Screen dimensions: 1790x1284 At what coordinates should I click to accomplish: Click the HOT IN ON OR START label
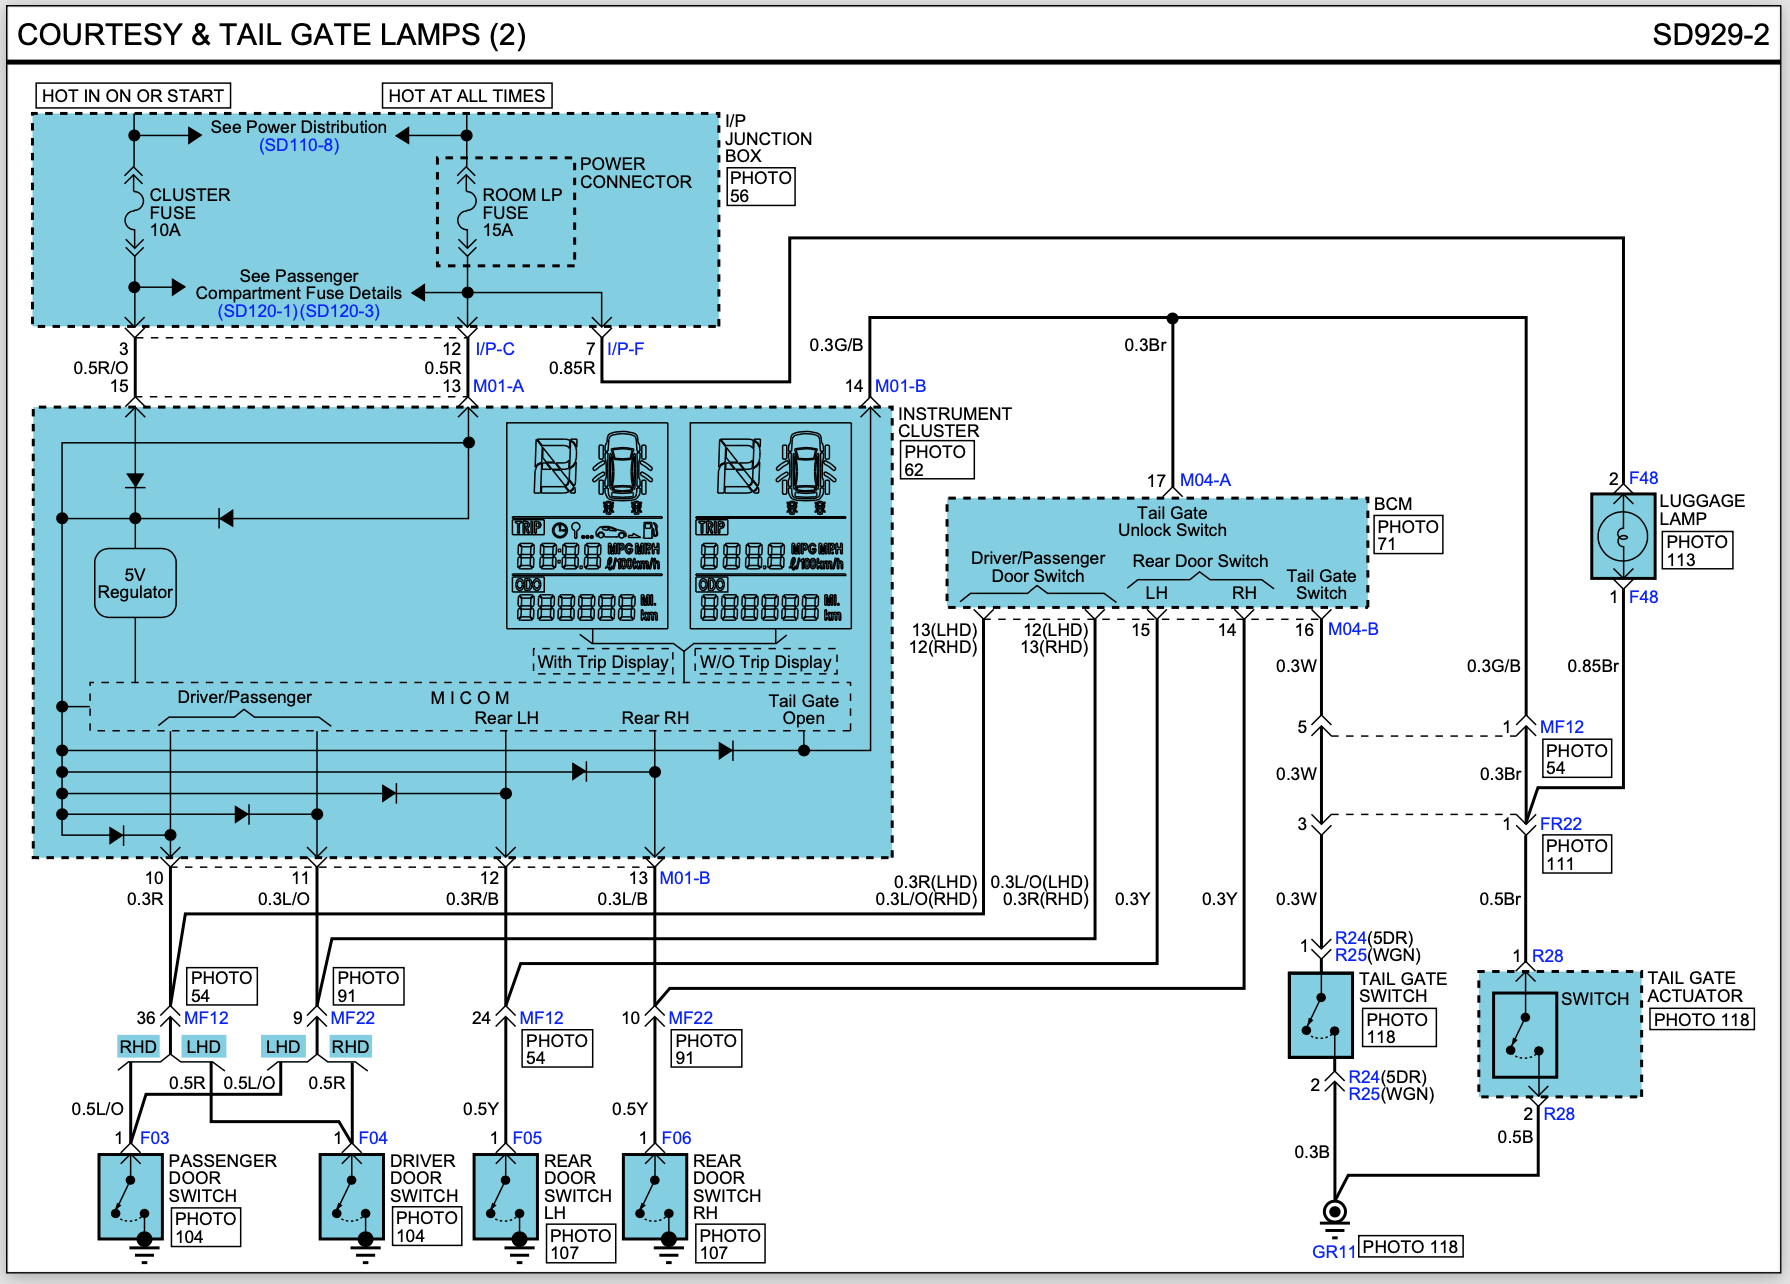pos(133,96)
